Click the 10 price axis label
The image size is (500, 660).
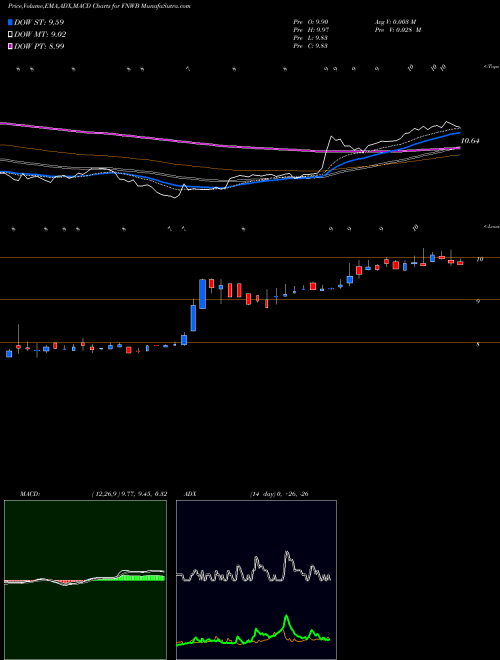click(479, 259)
